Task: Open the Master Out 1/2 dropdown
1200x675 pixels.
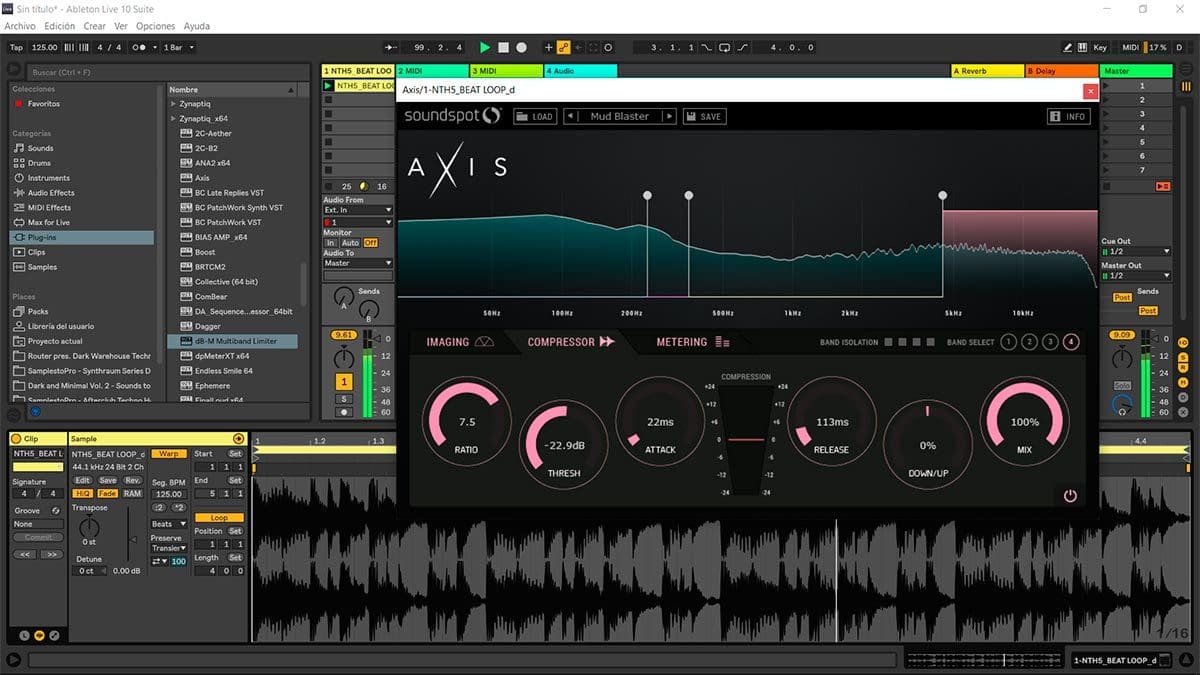Action: click(x=1135, y=275)
